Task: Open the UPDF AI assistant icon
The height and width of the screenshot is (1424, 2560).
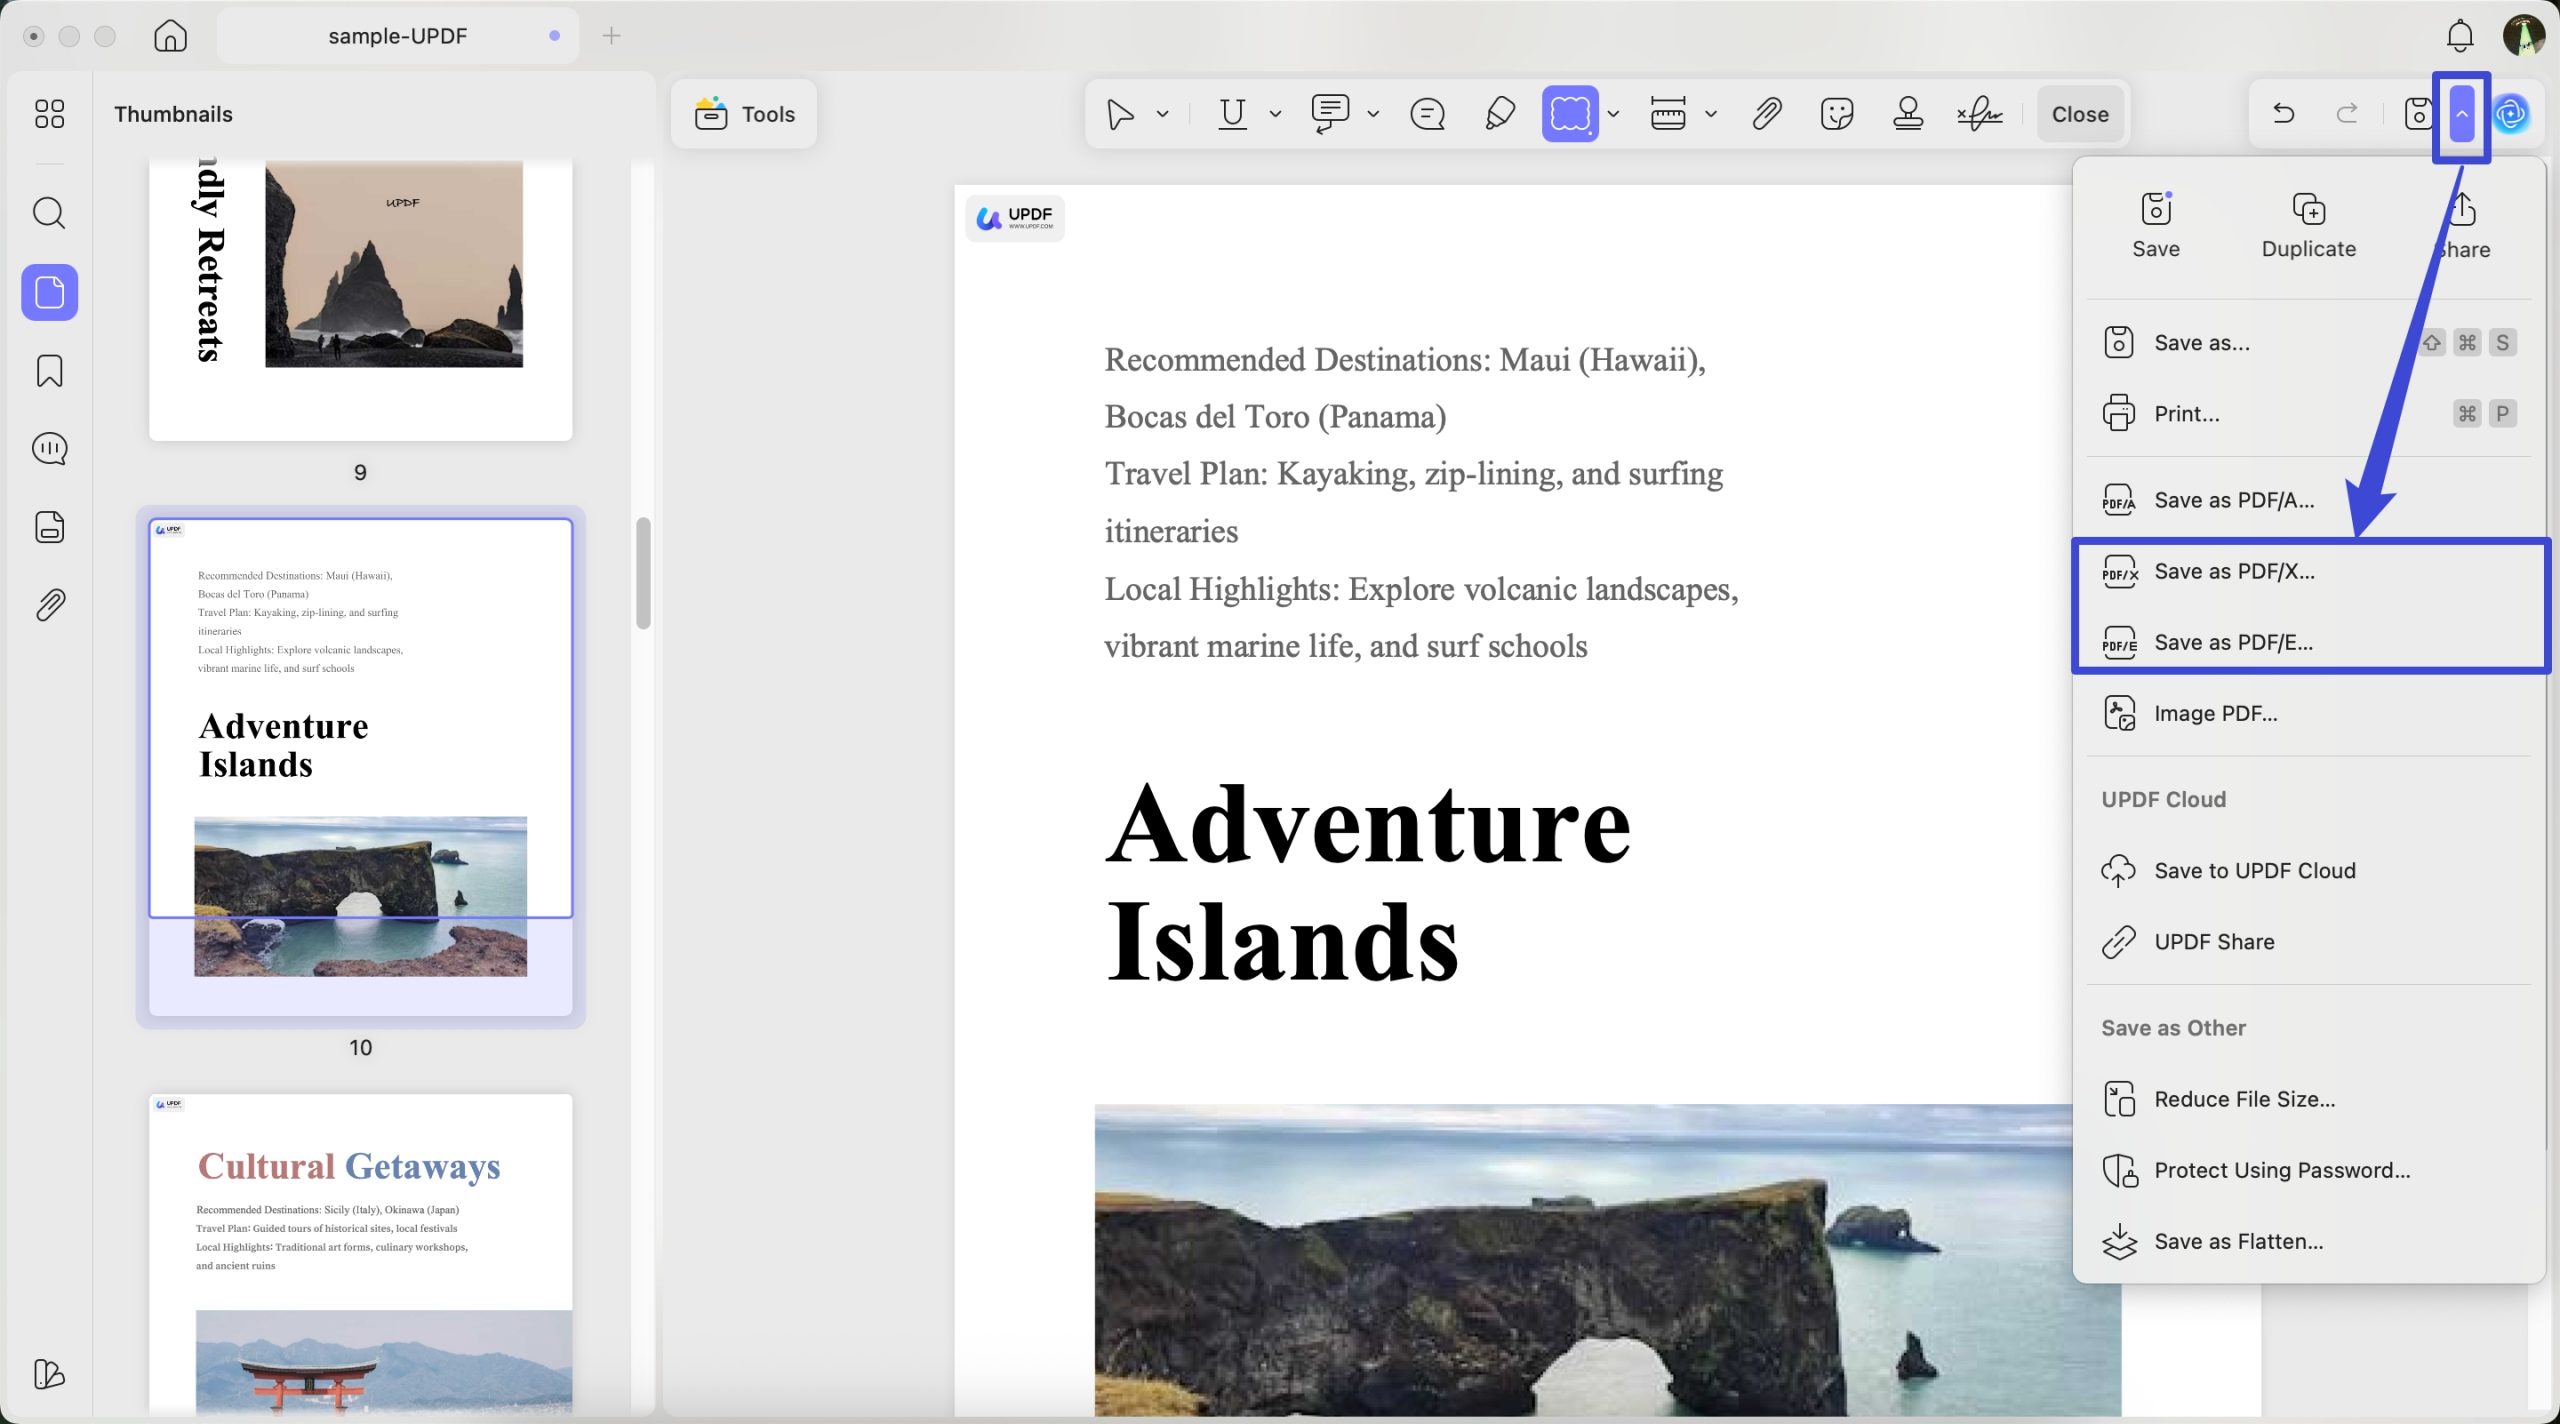Action: click(x=2511, y=114)
